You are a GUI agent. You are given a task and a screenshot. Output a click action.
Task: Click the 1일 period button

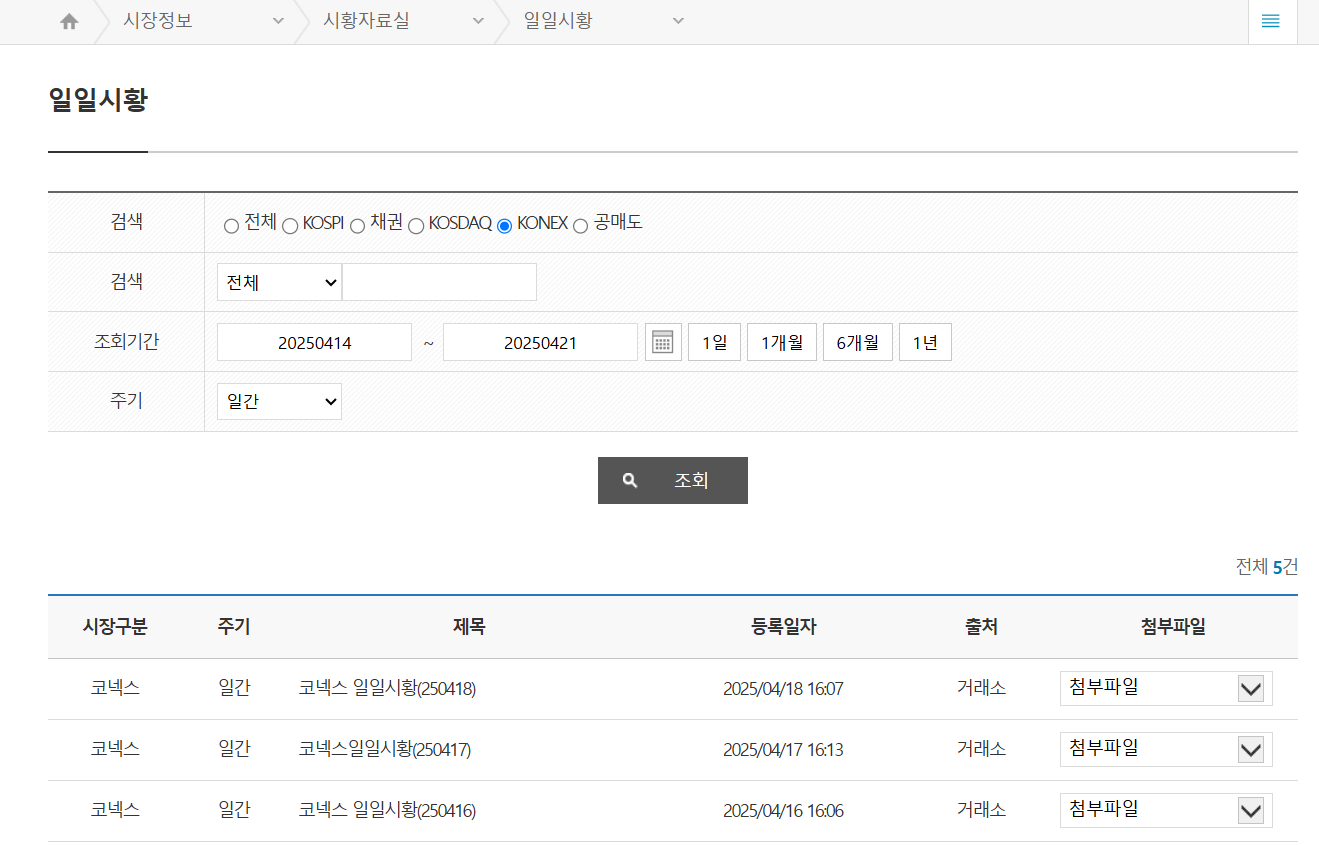tap(713, 341)
